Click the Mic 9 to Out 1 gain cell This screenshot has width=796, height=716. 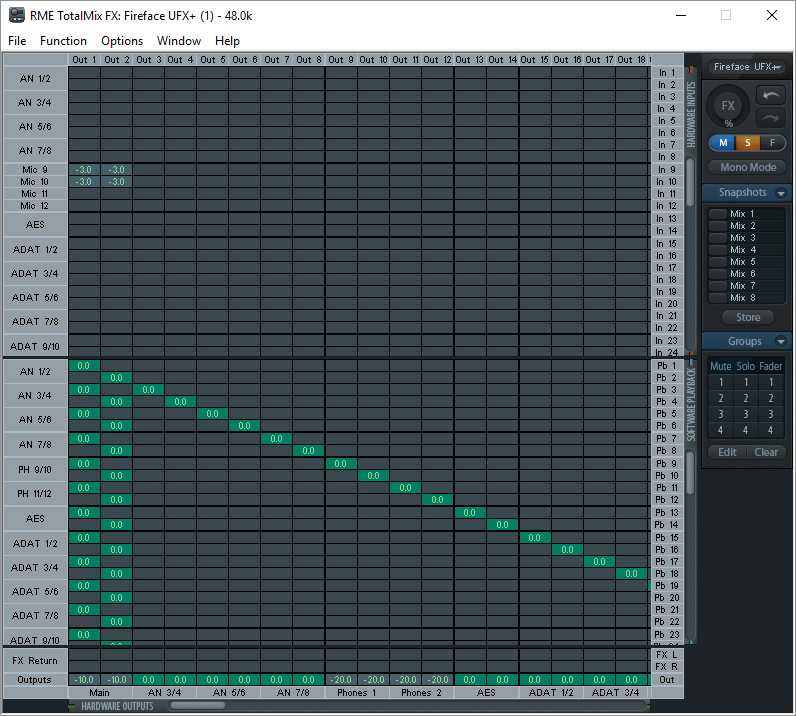click(84, 170)
